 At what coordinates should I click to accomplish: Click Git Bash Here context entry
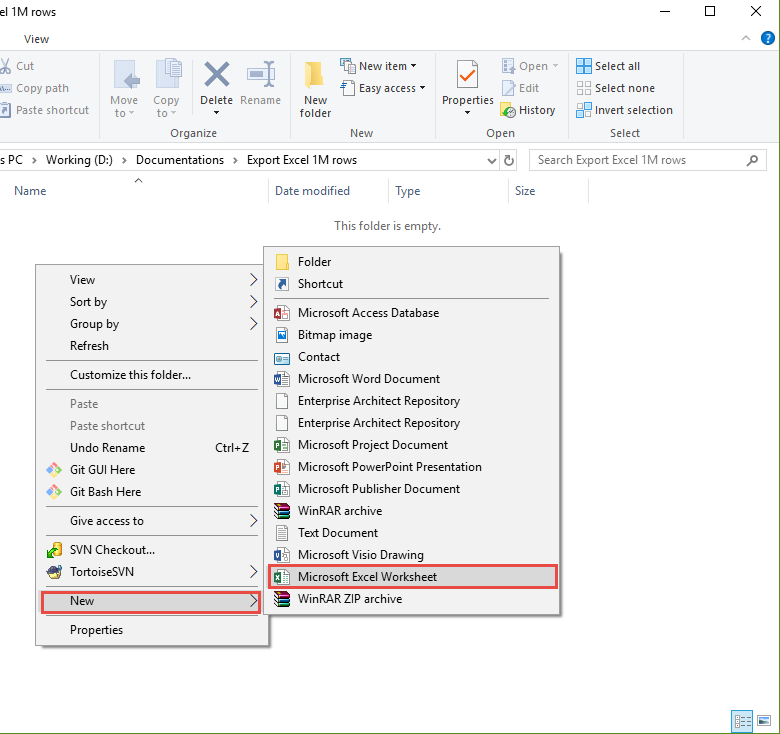coord(105,492)
